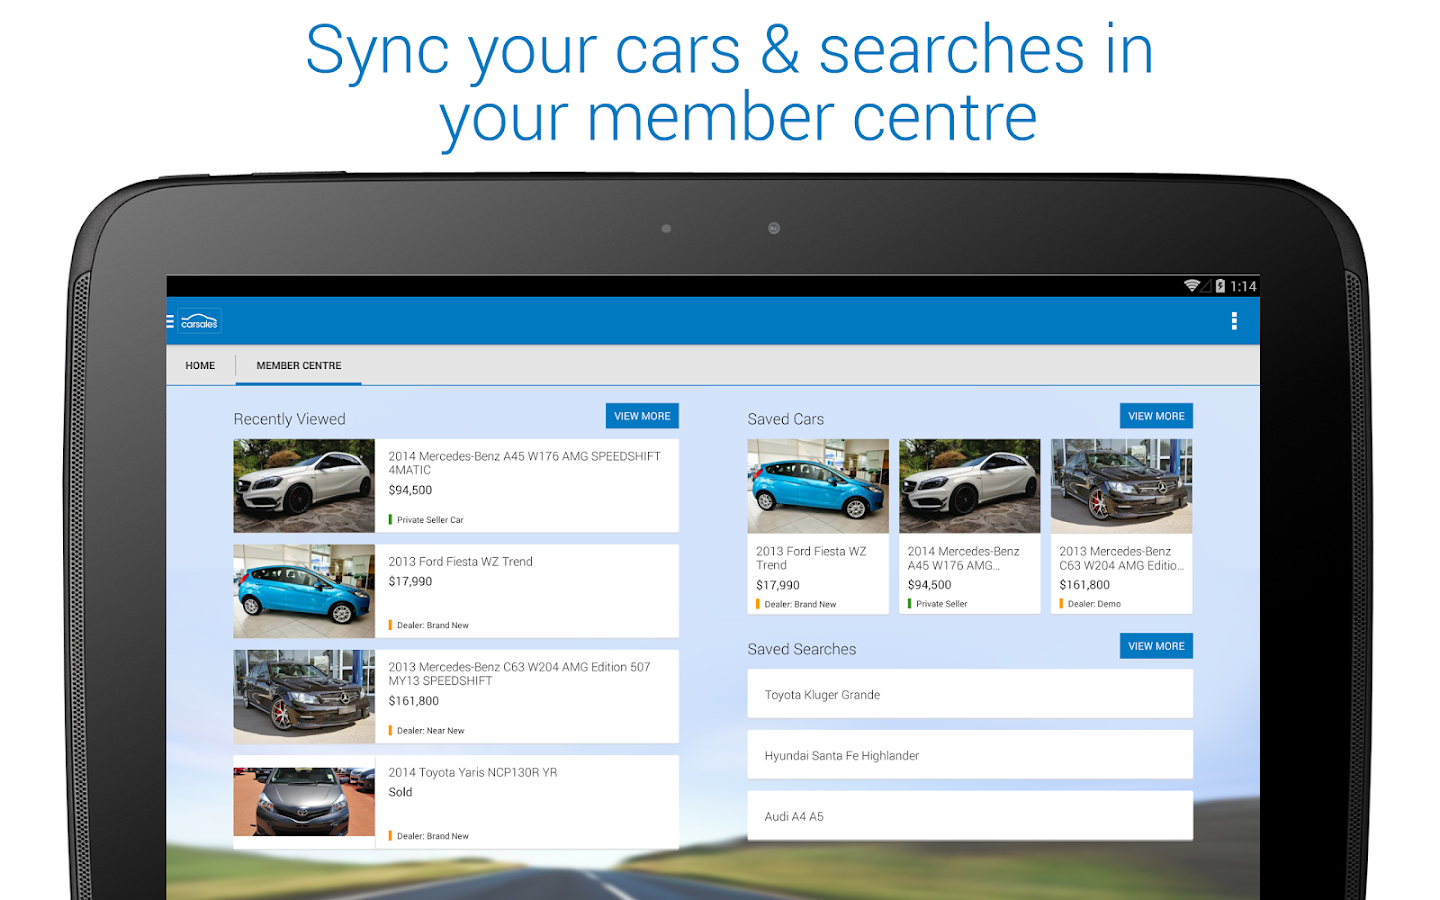Tap the battery status icon
Viewport: 1440px width, 900px height.
(1220, 286)
